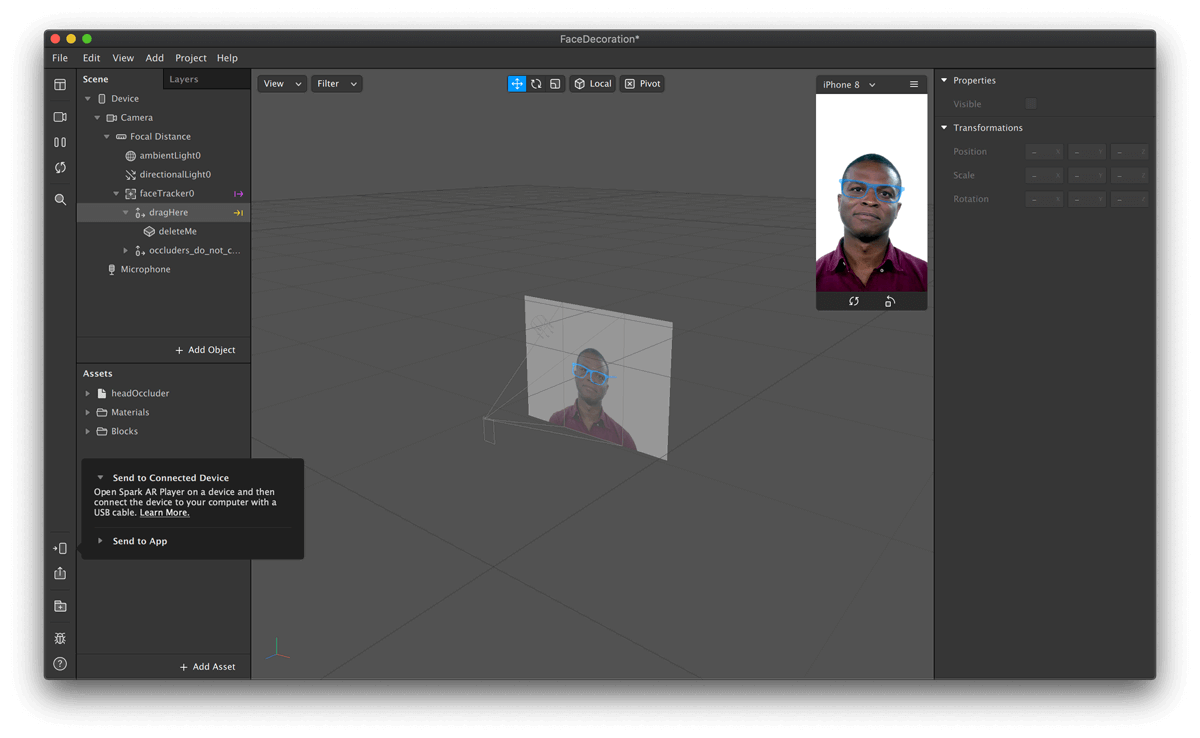Expand the Send to App section
The height and width of the screenshot is (738, 1200).
(x=100, y=541)
